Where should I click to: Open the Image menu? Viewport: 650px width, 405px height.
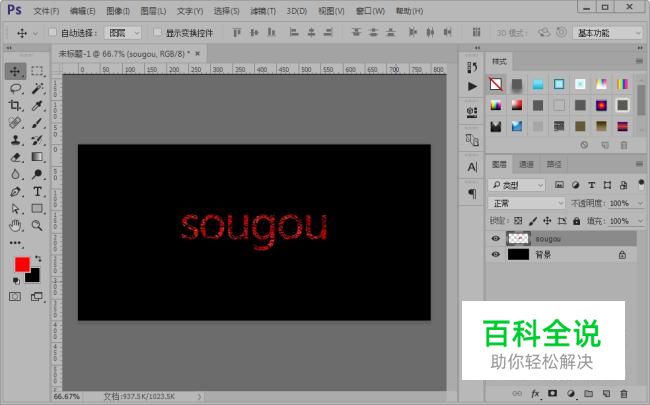pyautogui.click(x=118, y=11)
